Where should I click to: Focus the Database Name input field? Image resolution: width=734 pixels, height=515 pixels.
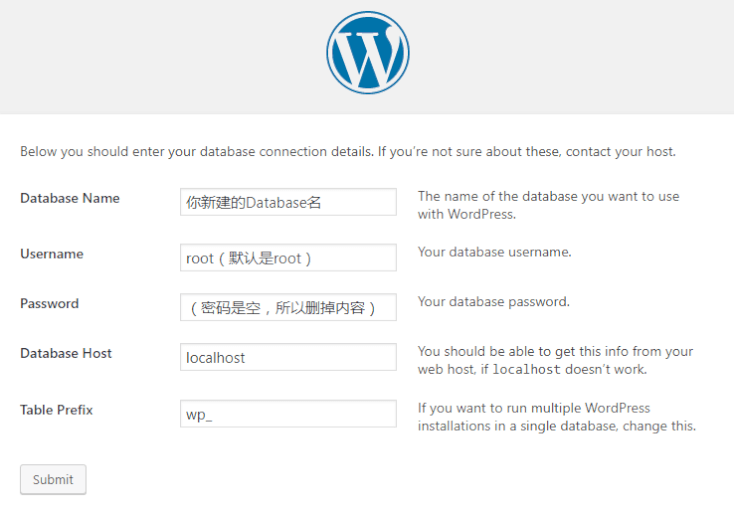(288, 202)
